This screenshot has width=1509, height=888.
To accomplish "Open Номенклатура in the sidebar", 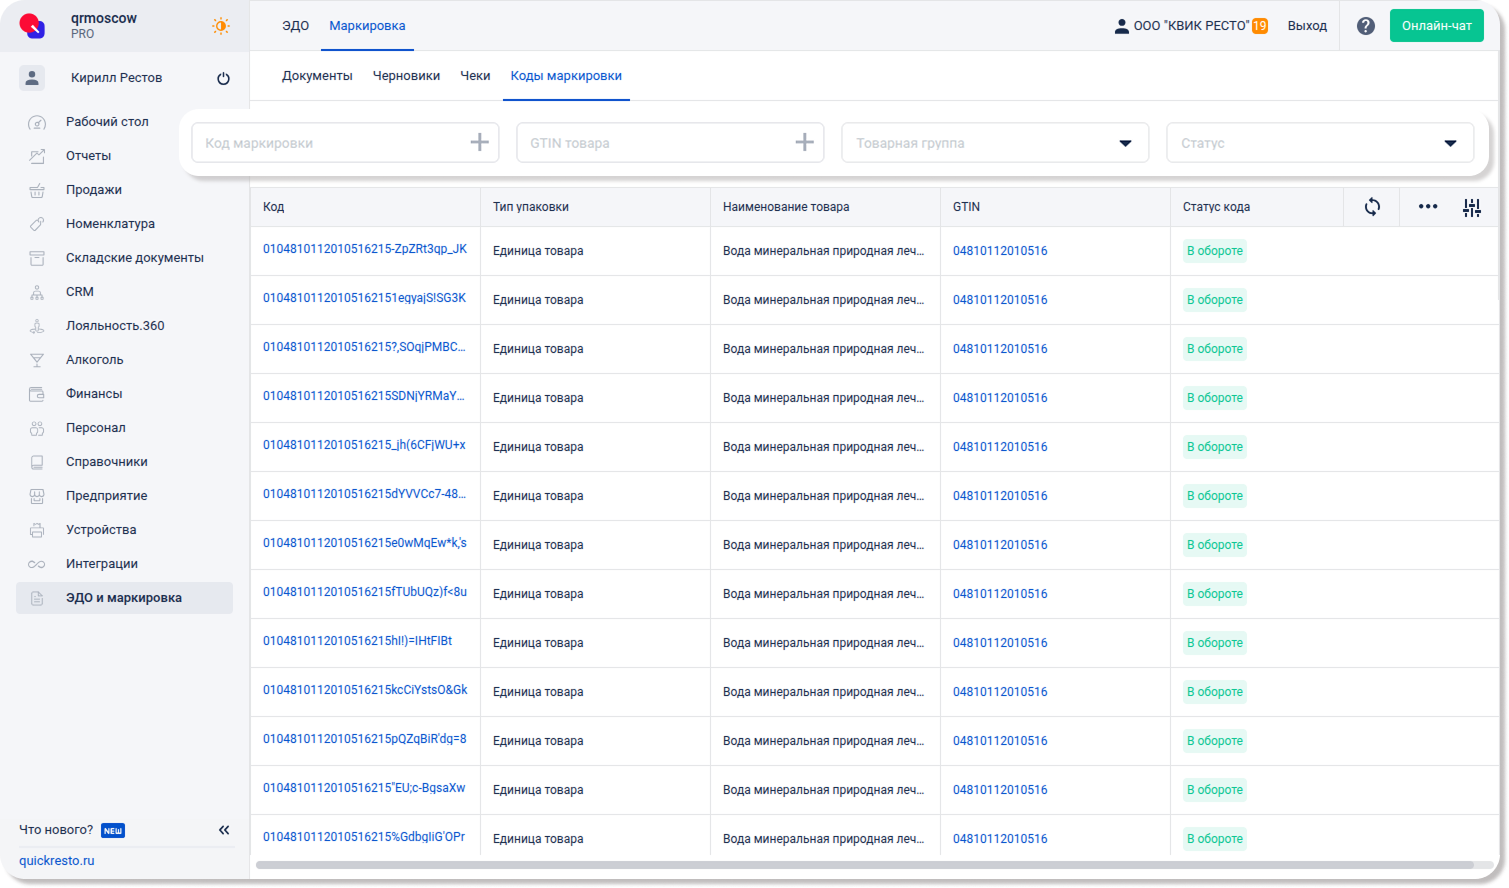I will (x=110, y=224).
